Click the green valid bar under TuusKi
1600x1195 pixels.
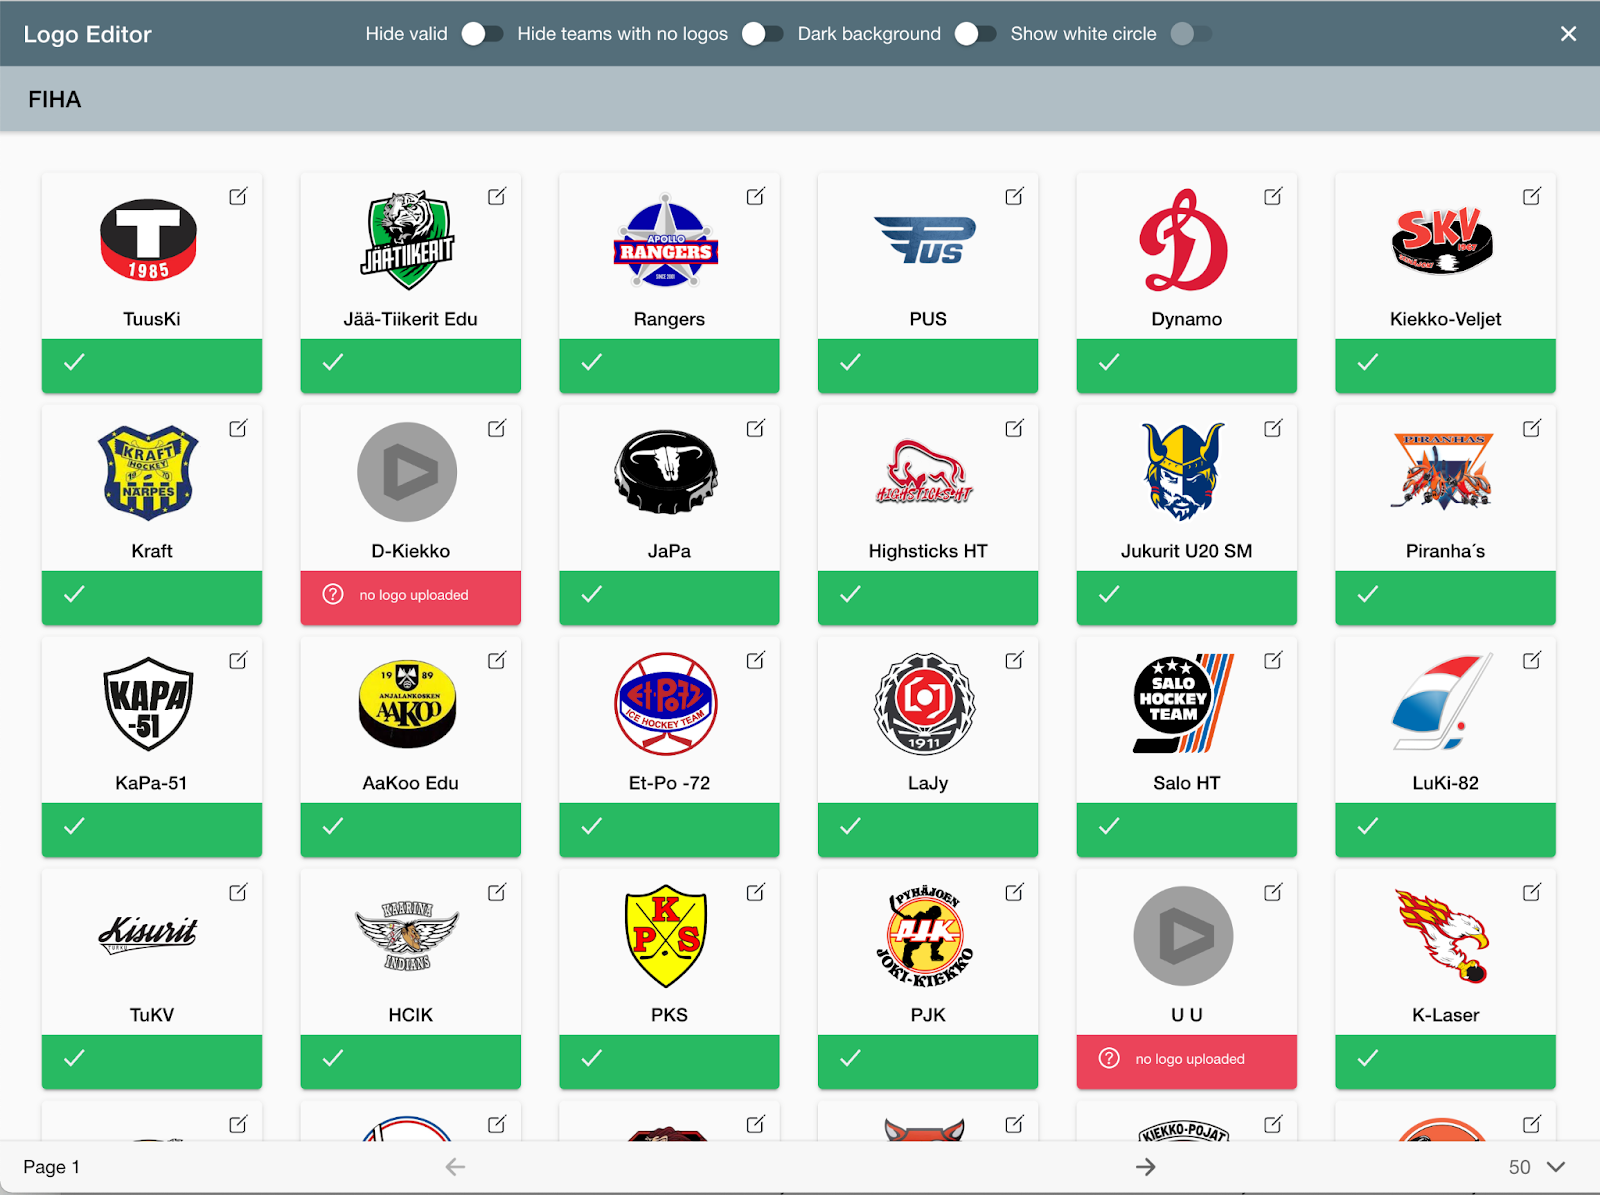(x=152, y=366)
